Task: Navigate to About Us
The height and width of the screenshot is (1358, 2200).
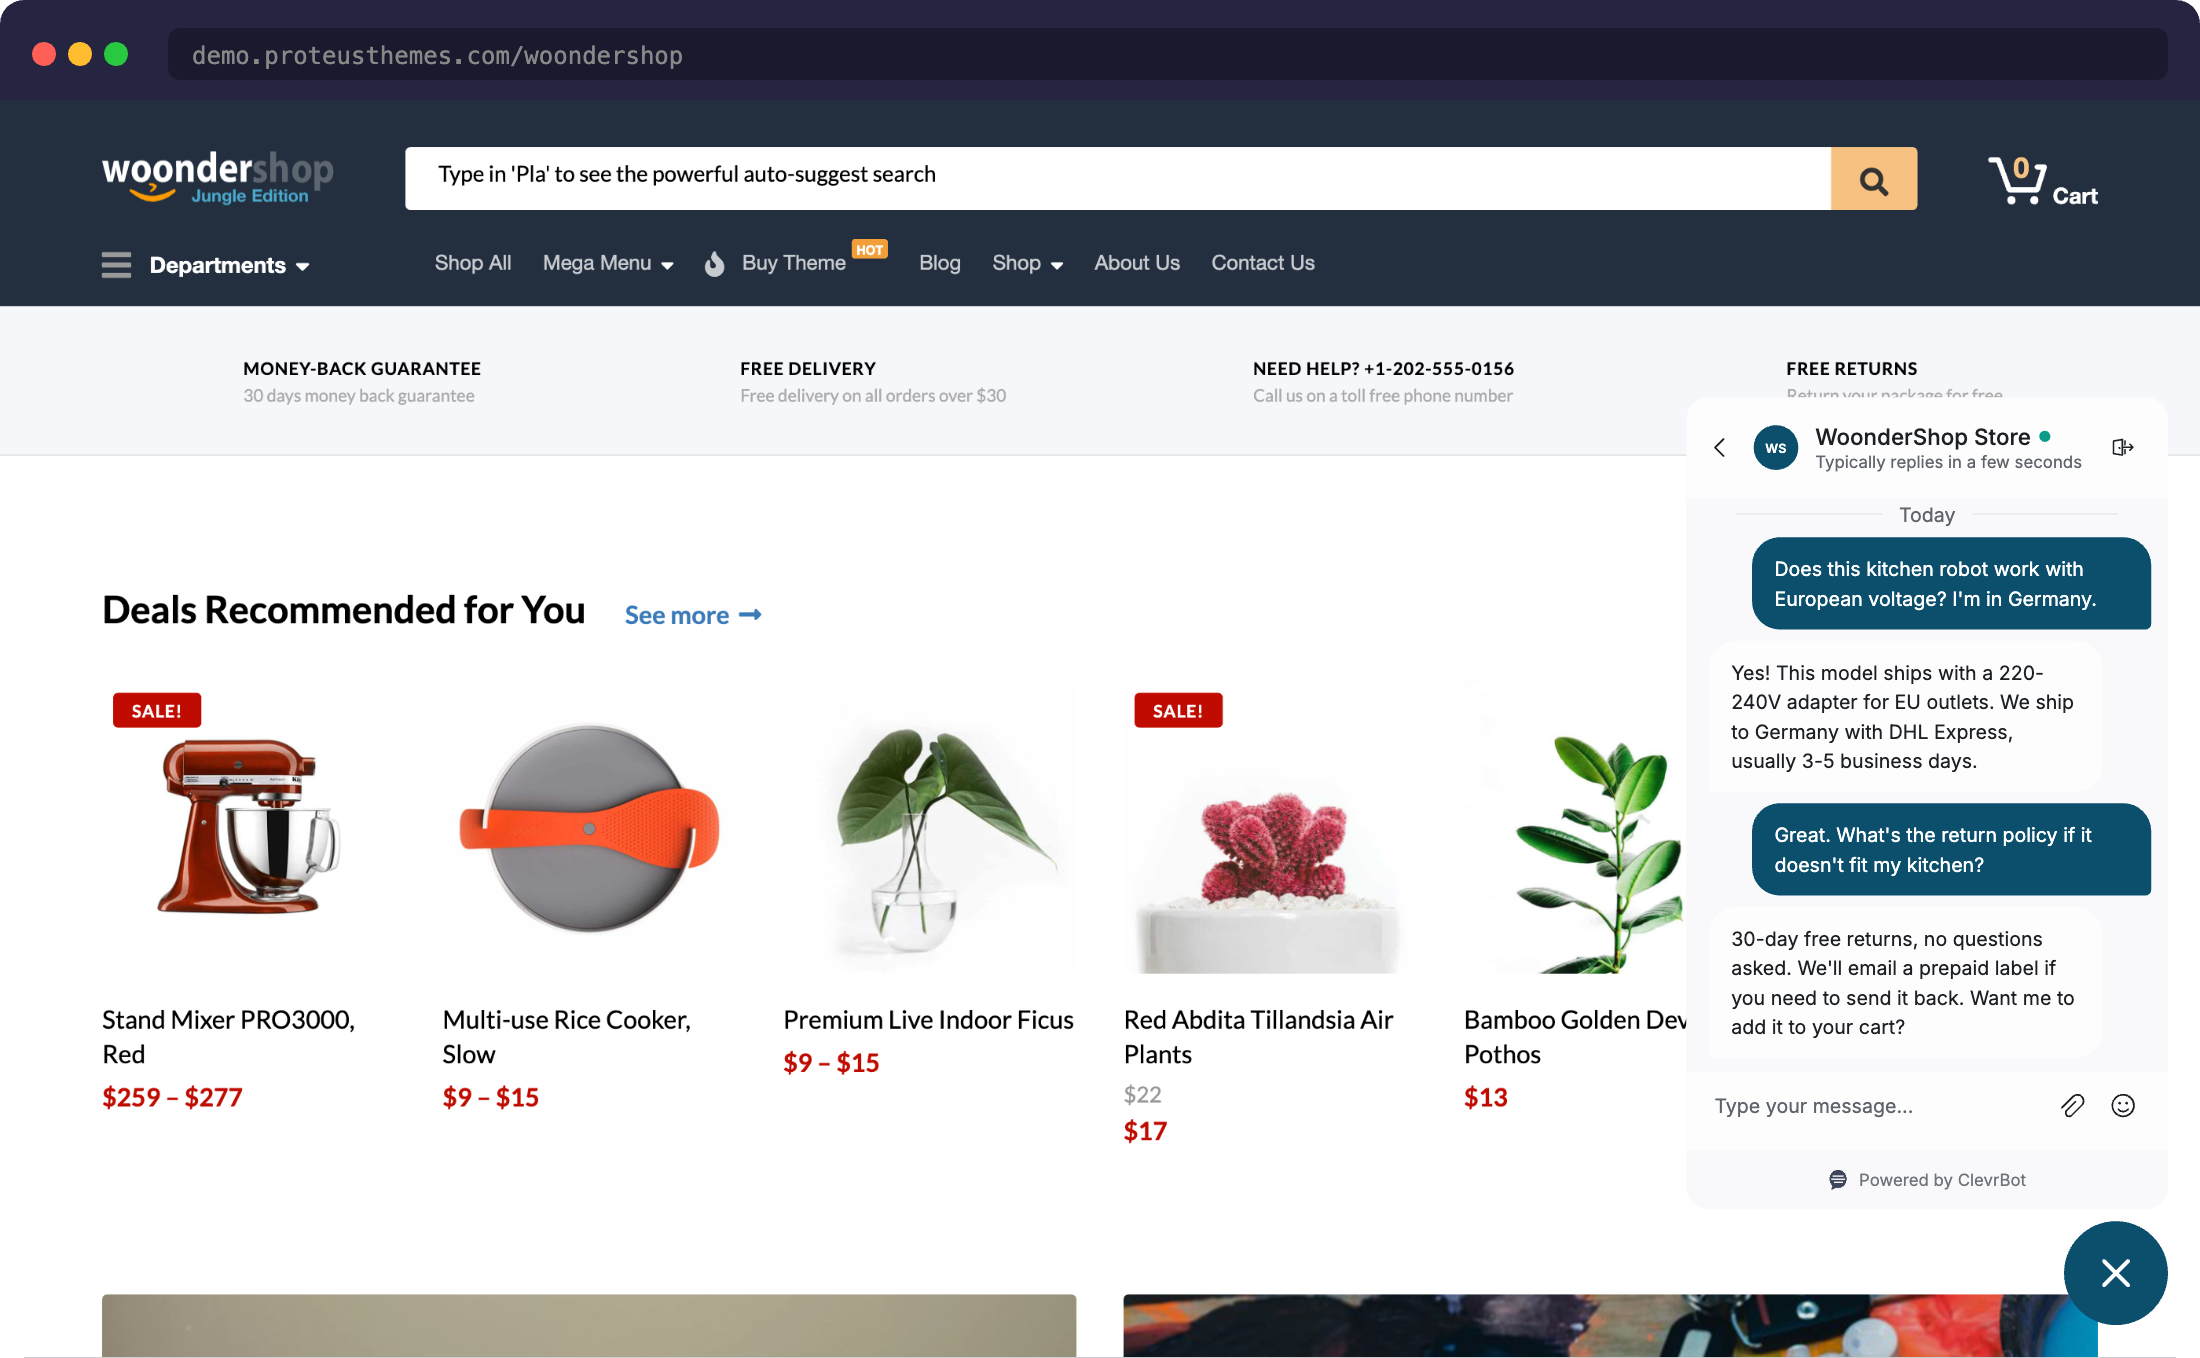Action: point(1136,263)
